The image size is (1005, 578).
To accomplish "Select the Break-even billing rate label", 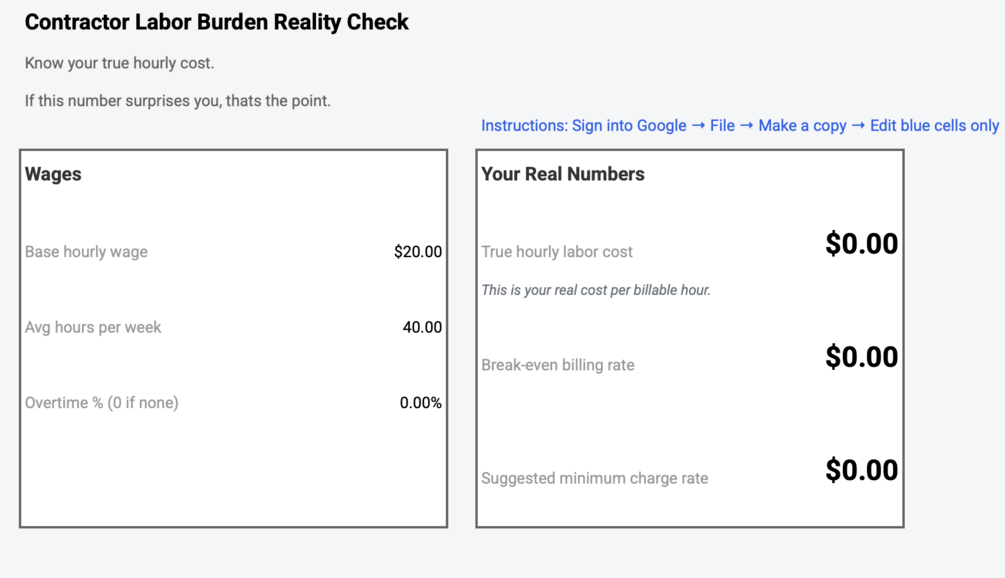I will [x=558, y=365].
